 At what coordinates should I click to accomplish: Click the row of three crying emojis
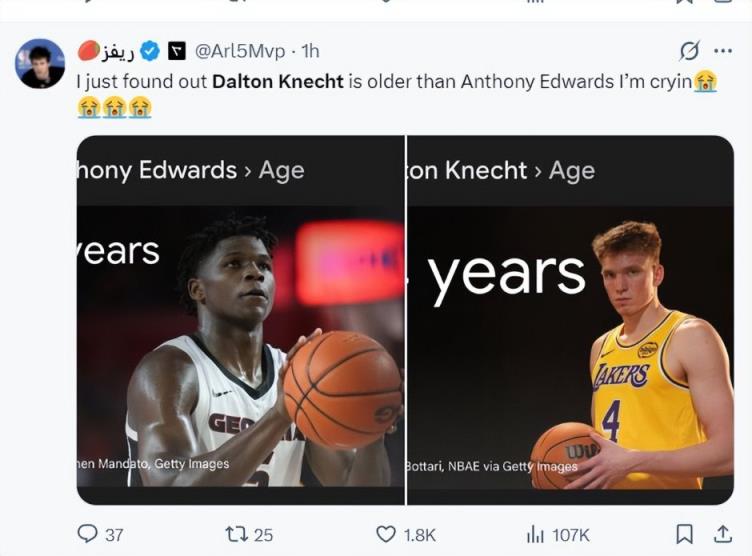click(114, 107)
